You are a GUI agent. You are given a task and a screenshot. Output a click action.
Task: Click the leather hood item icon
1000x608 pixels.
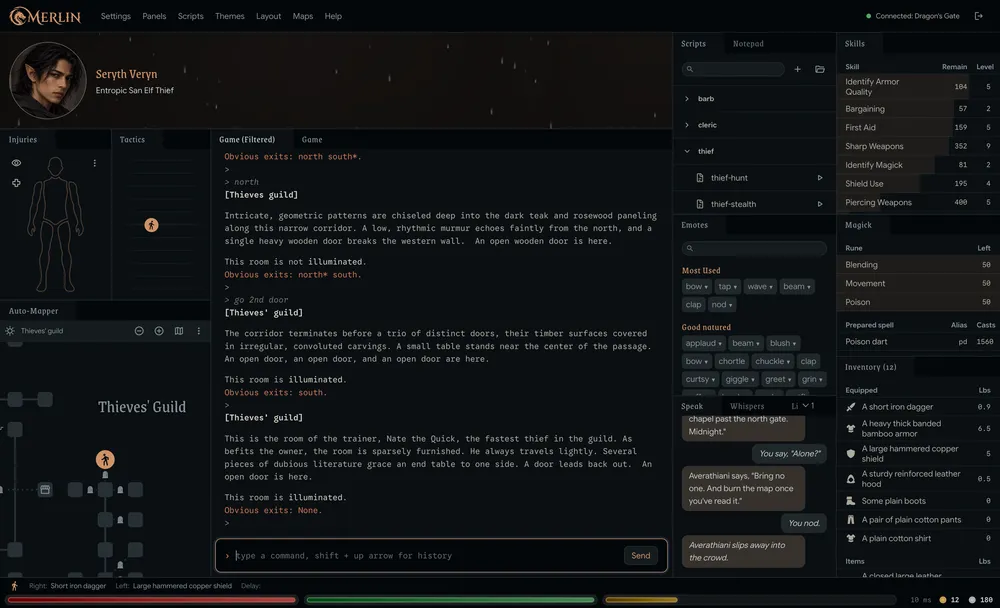tap(851, 478)
